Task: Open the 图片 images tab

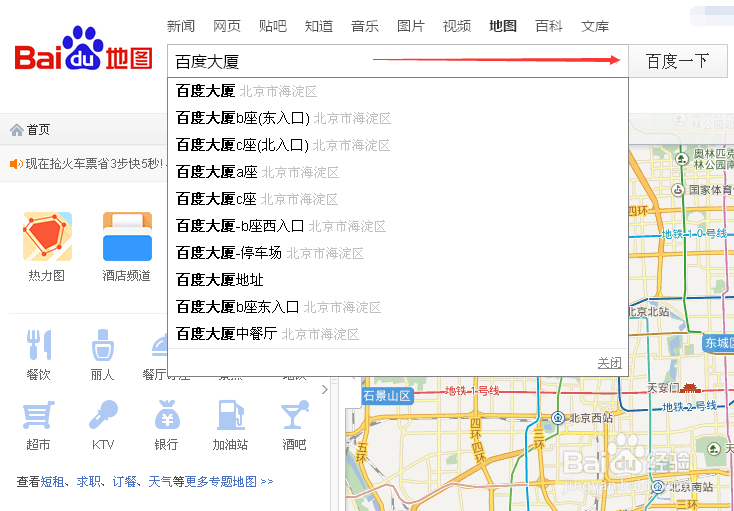Action: point(411,26)
